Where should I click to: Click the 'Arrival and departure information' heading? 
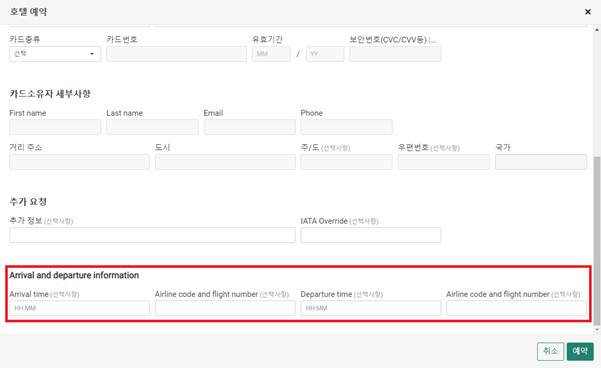tap(74, 275)
